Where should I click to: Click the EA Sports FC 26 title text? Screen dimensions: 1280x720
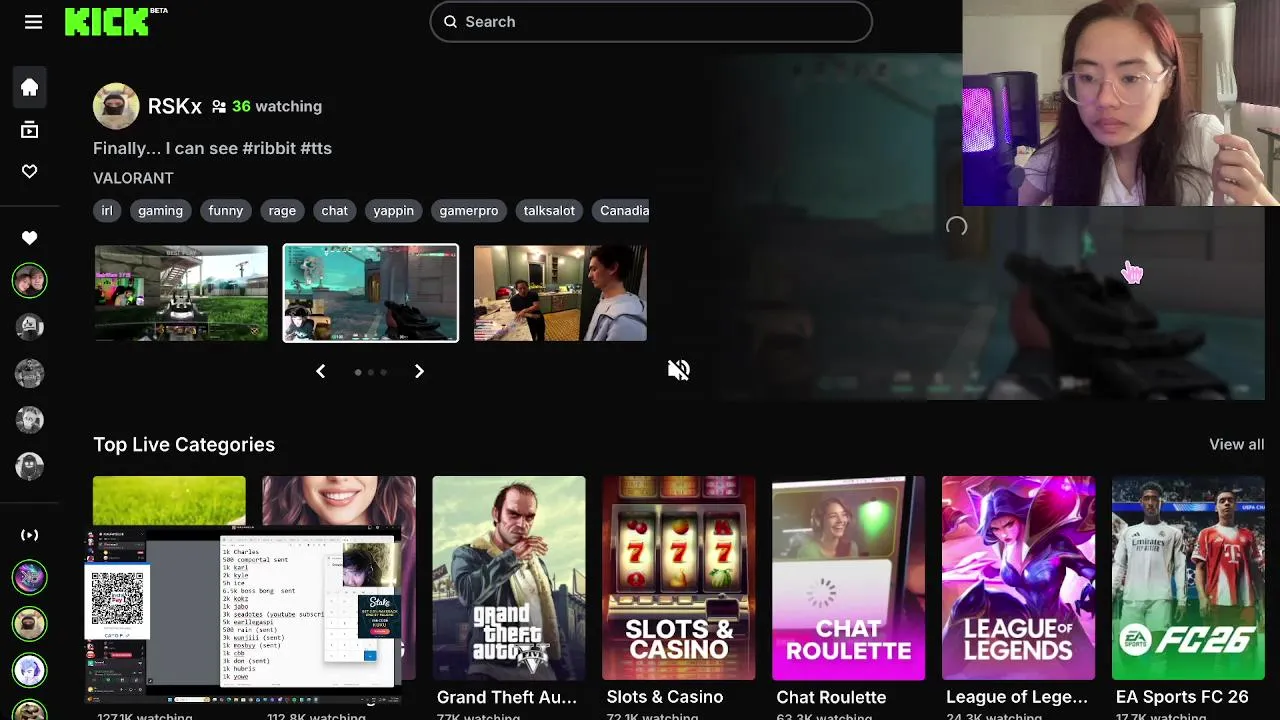click(1182, 697)
